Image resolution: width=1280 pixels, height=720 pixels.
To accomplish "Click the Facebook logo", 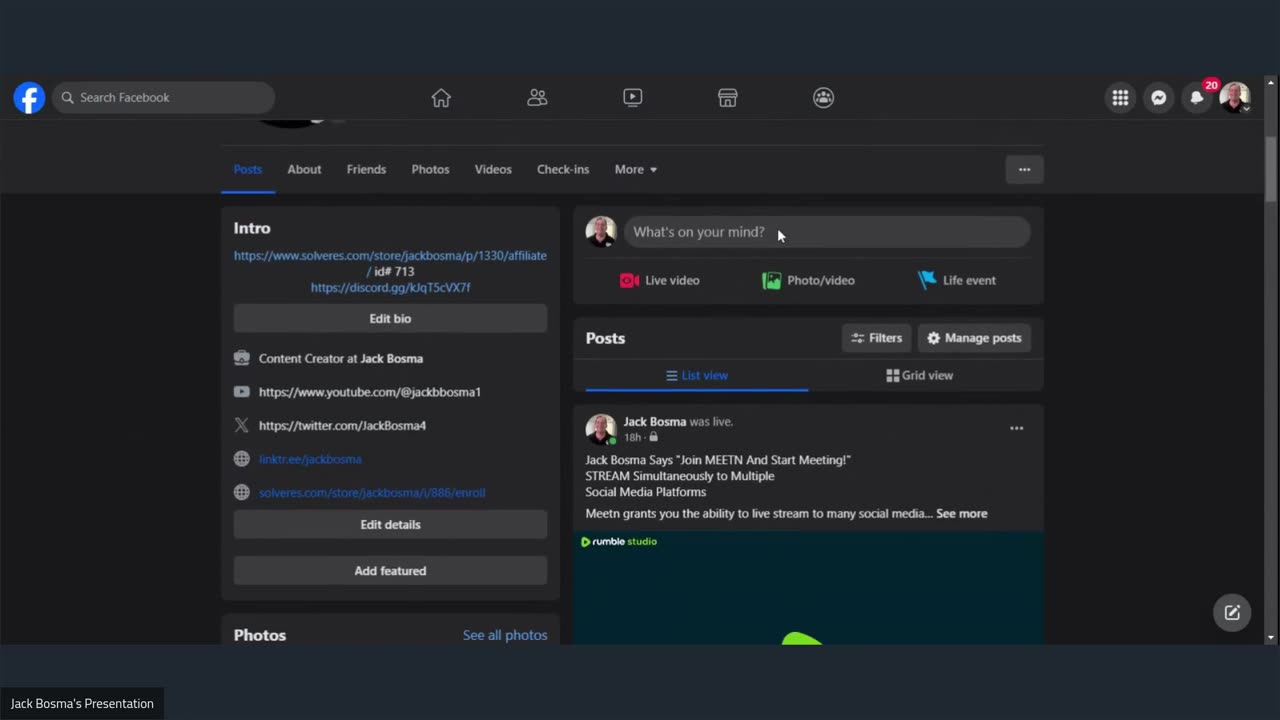I will [x=29, y=98].
